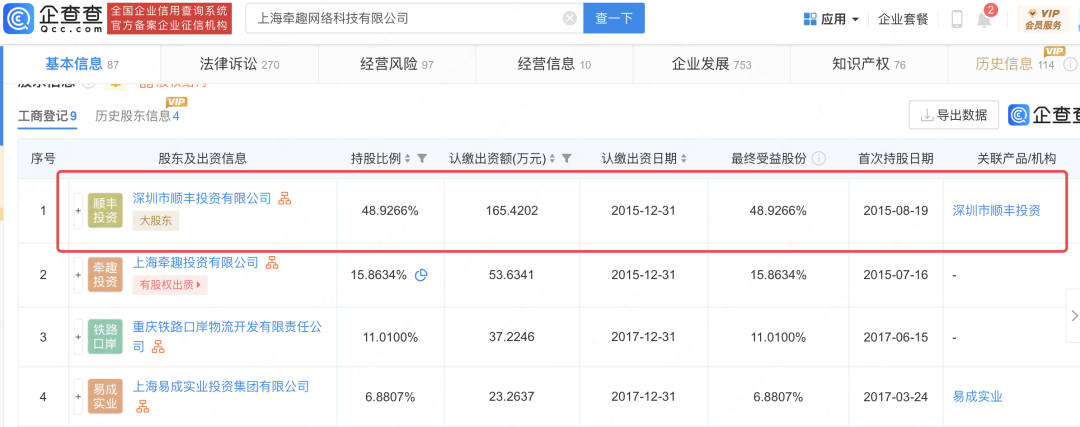Click the 165.4202 认缴出资额 value

[x=511, y=211]
